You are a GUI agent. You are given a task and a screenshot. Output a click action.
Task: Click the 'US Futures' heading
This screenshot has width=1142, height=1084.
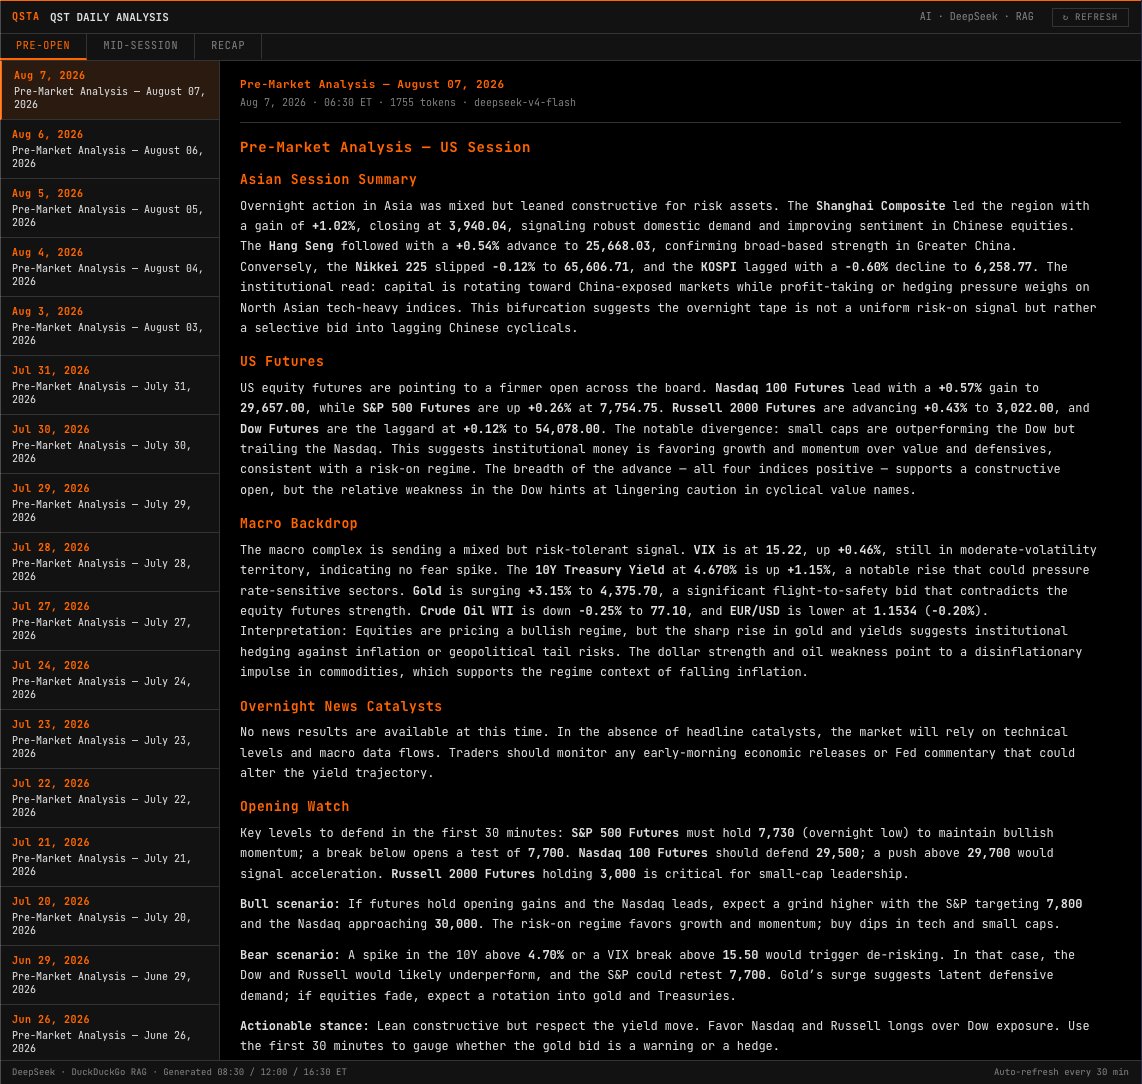(x=282, y=361)
